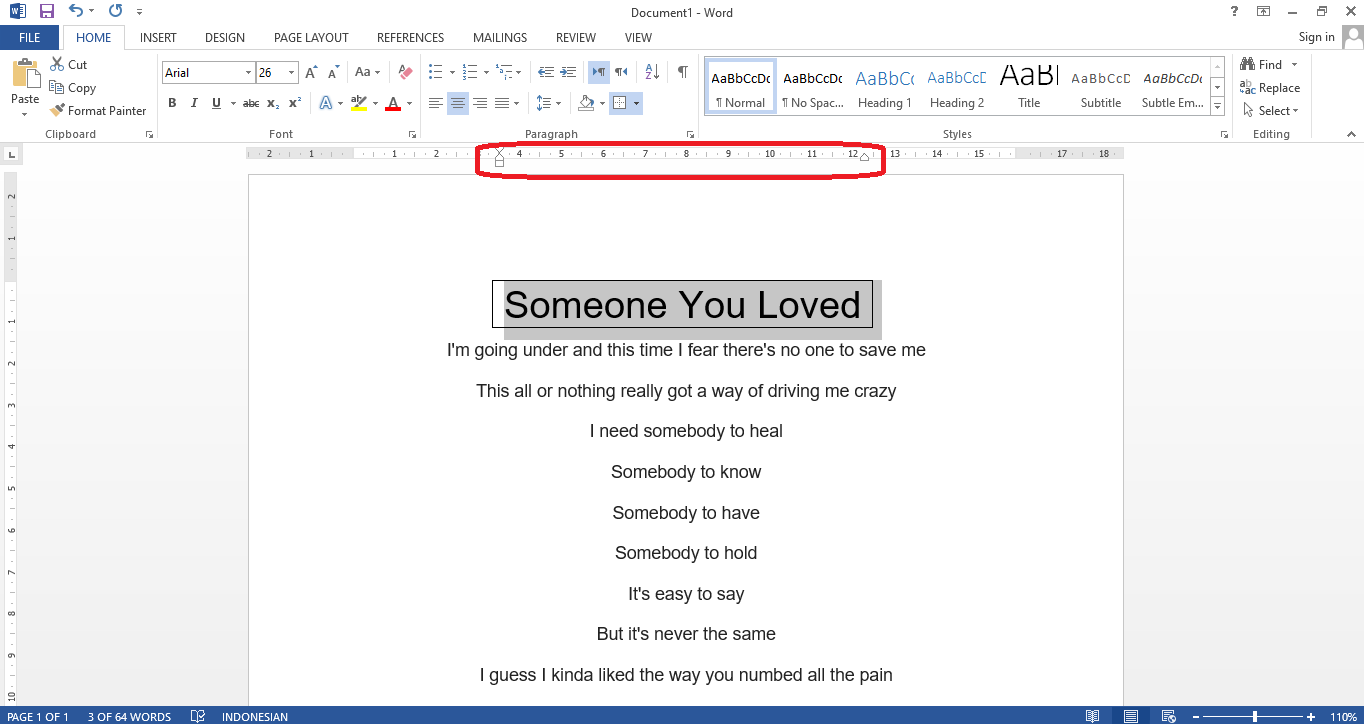Apply the Heading 2 style
Viewport: 1364px width, 724px height.
[957, 86]
